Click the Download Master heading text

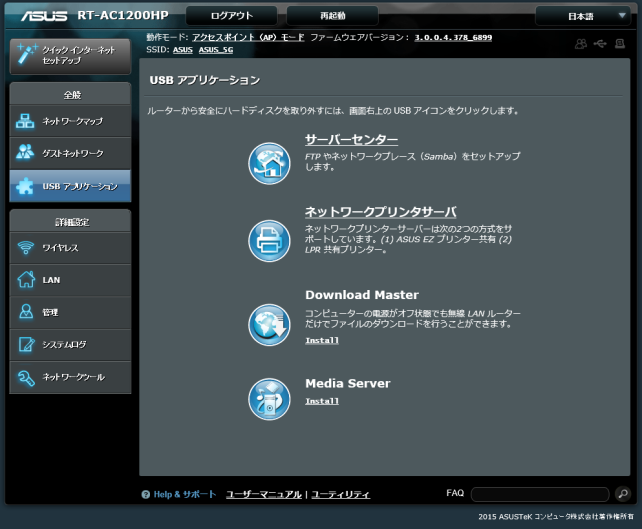tap(362, 295)
